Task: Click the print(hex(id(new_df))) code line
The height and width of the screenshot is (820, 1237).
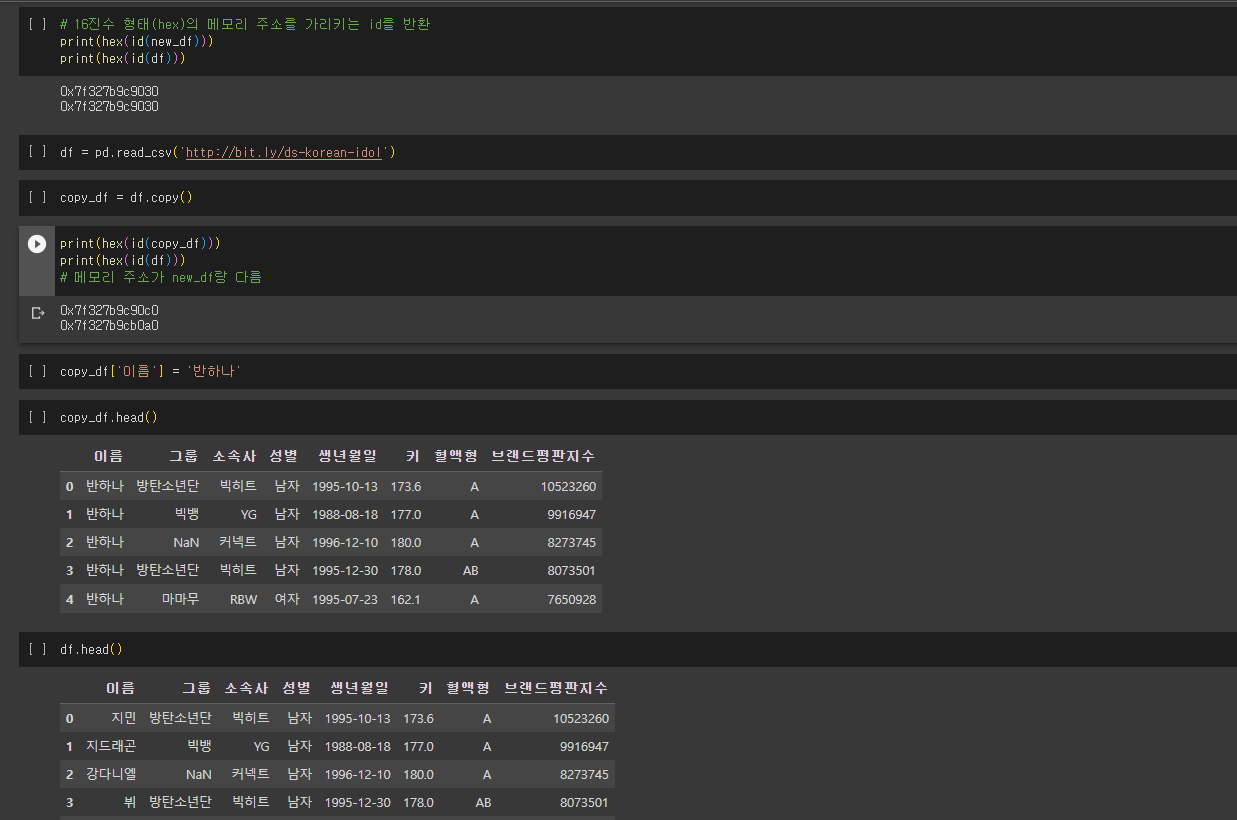Action: click(x=137, y=42)
